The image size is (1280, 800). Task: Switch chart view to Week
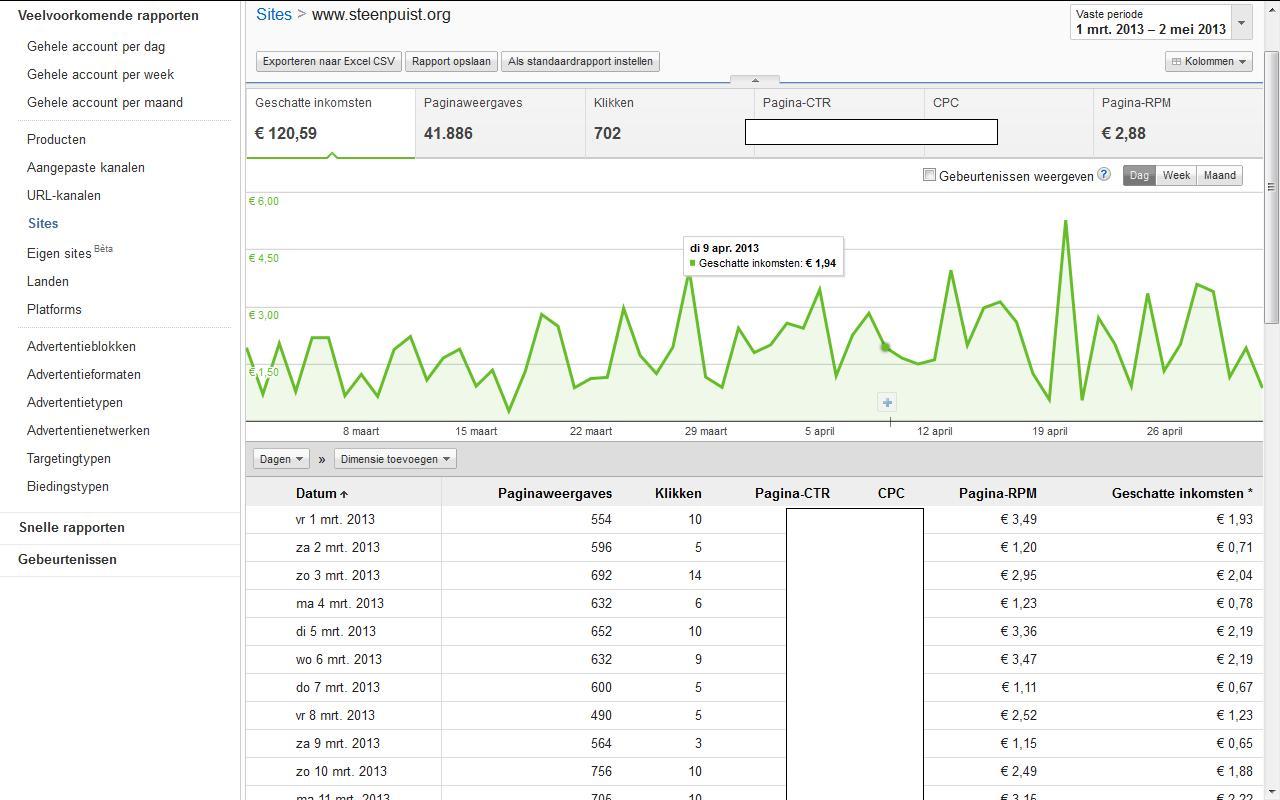1176,175
